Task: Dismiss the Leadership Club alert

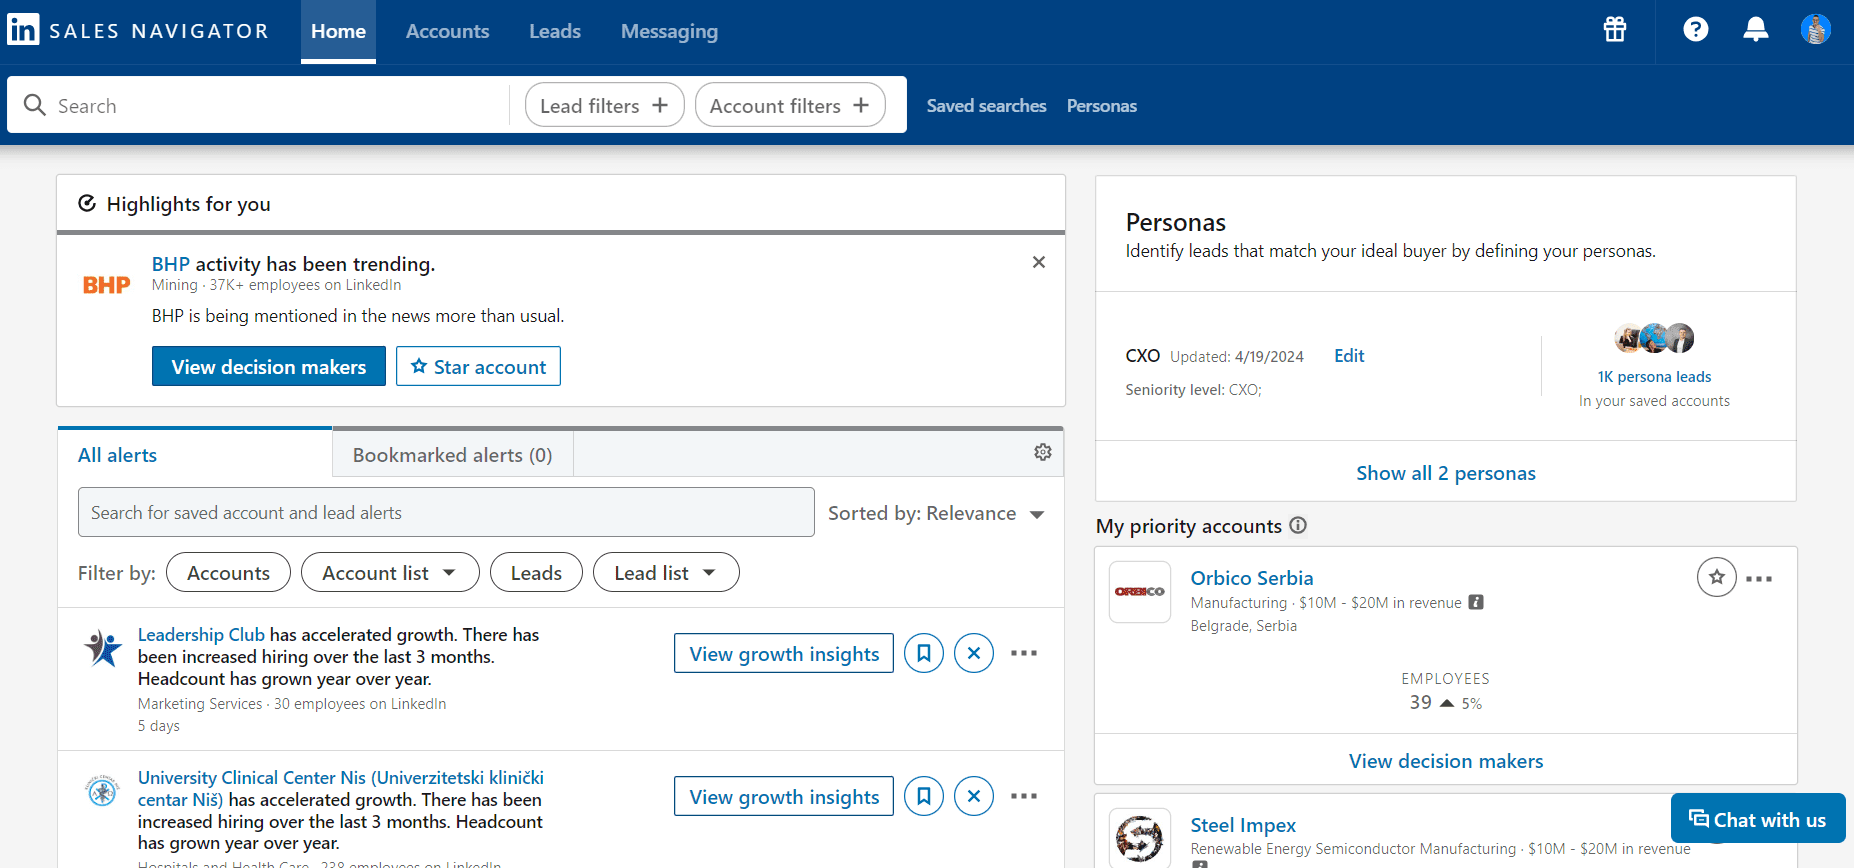Action: point(974,653)
